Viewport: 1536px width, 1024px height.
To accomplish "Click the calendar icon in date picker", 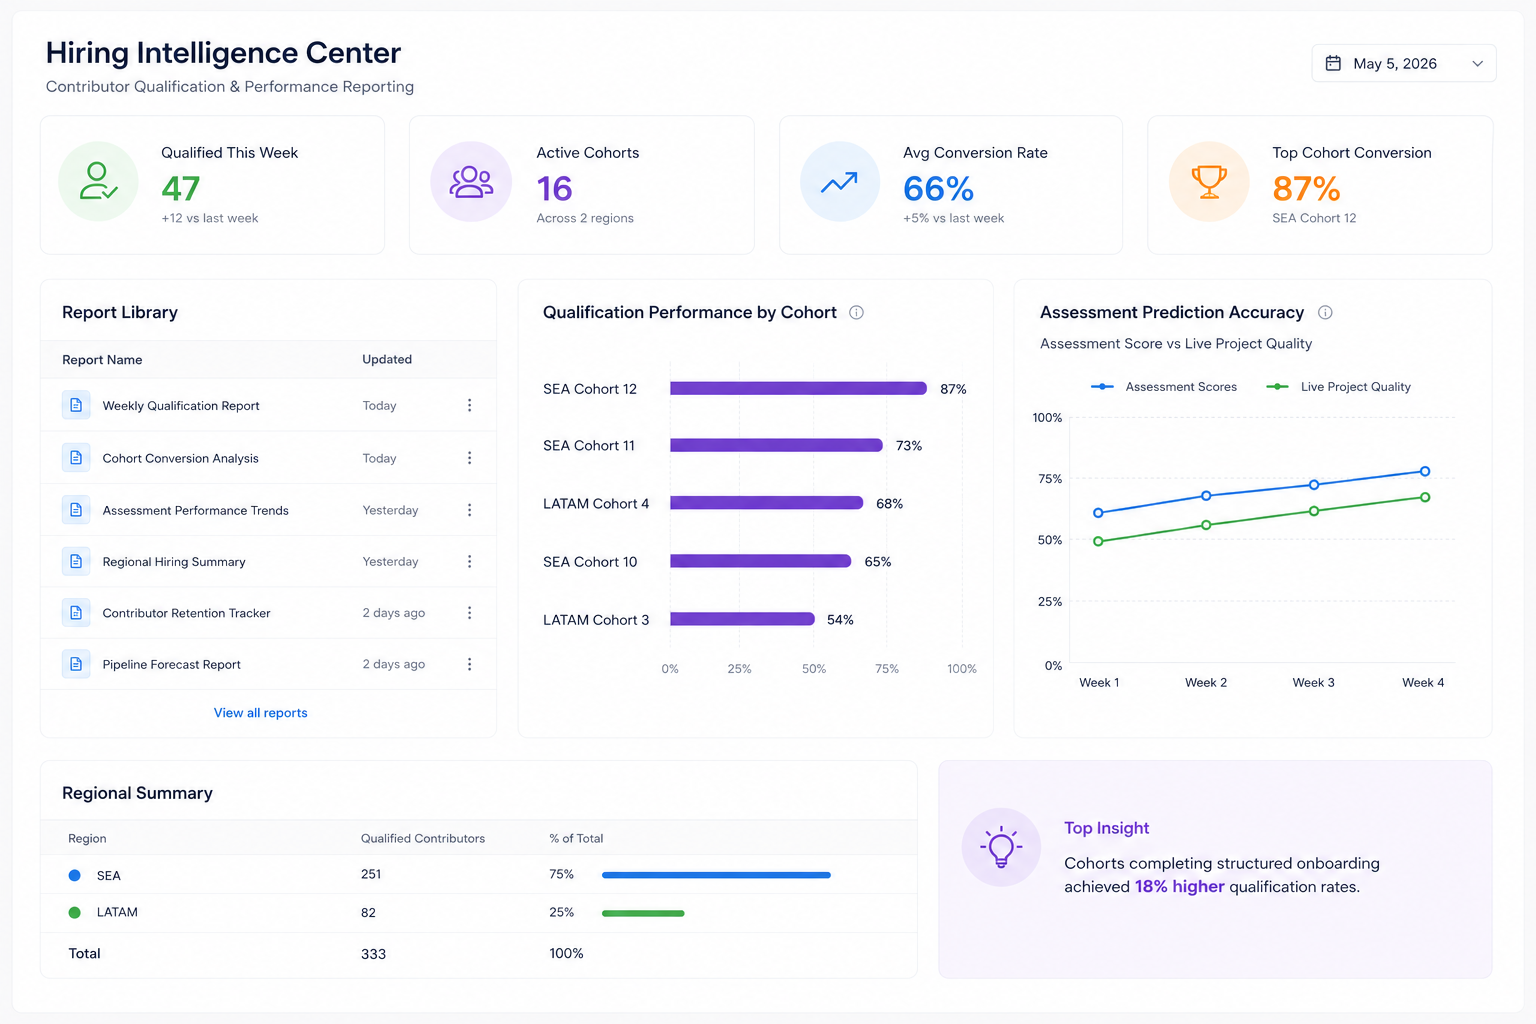I will tap(1333, 63).
